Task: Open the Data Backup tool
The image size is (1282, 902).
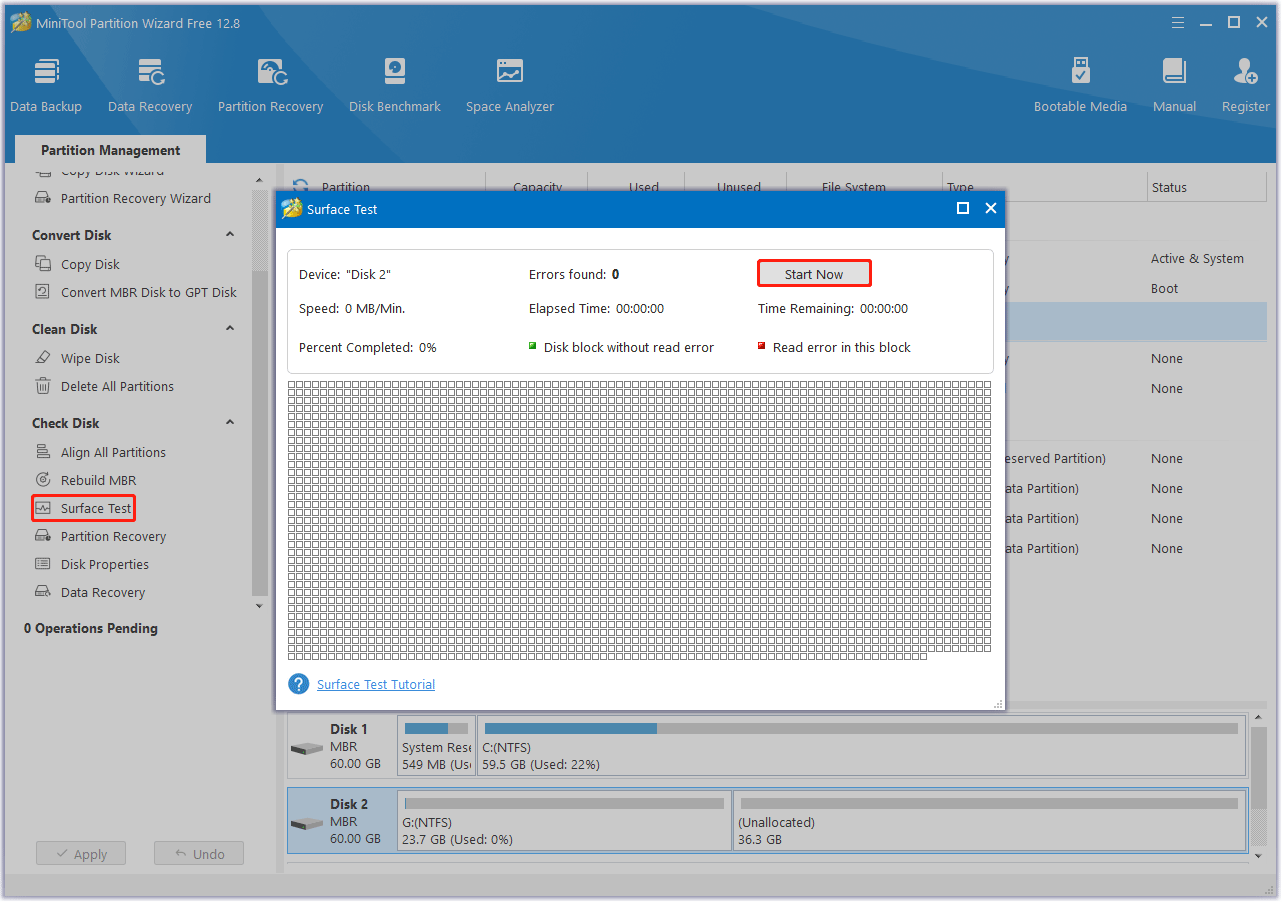Action: [x=46, y=83]
